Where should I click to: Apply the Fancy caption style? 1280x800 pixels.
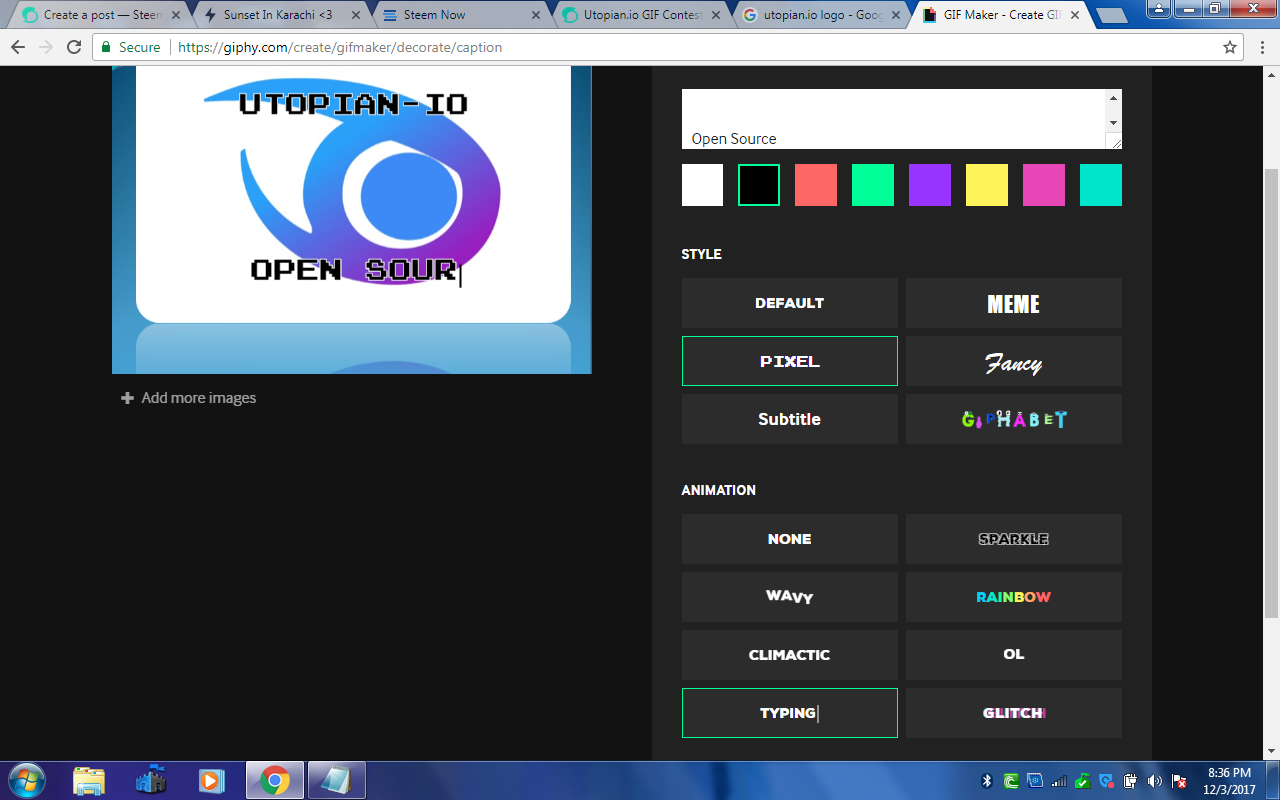pyautogui.click(x=1014, y=361)
